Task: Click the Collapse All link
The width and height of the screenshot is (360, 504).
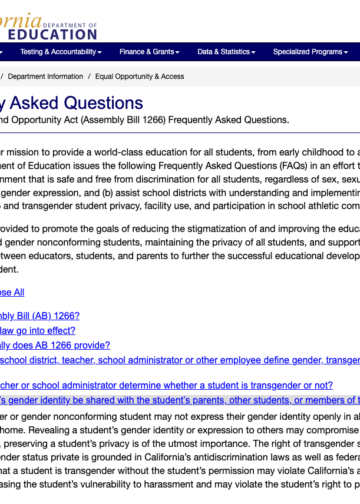Action: (x=12, y=293)
